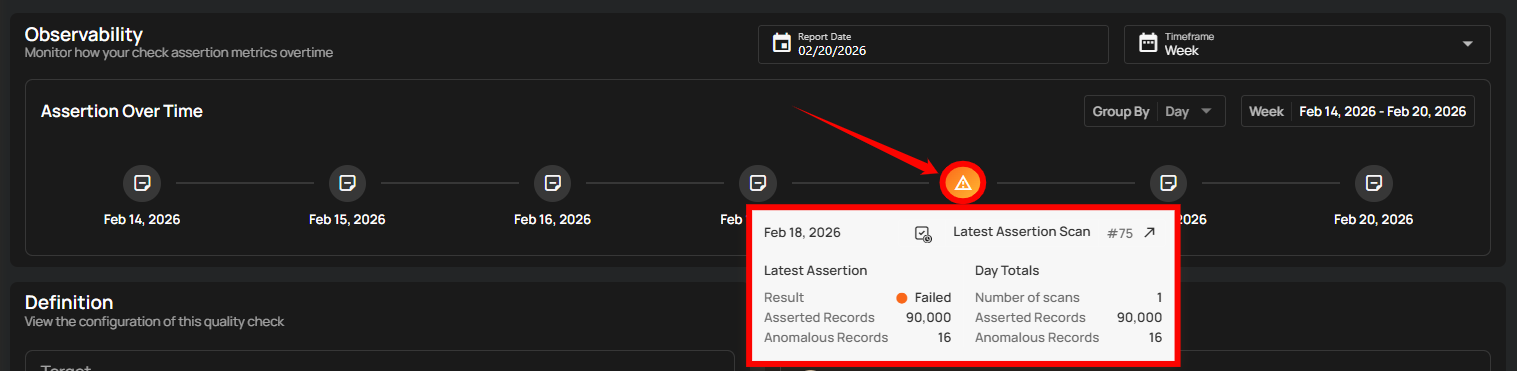1517x371 pixels.
Task: Click the Feb 15, 2026 timeline marker icon
Action: [347, 183]
